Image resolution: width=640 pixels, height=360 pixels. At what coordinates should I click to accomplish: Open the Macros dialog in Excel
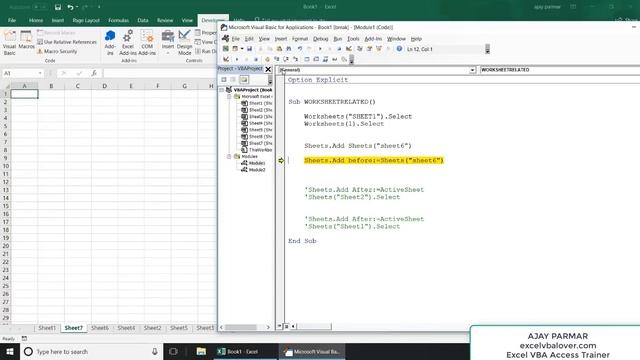[27, 40]
